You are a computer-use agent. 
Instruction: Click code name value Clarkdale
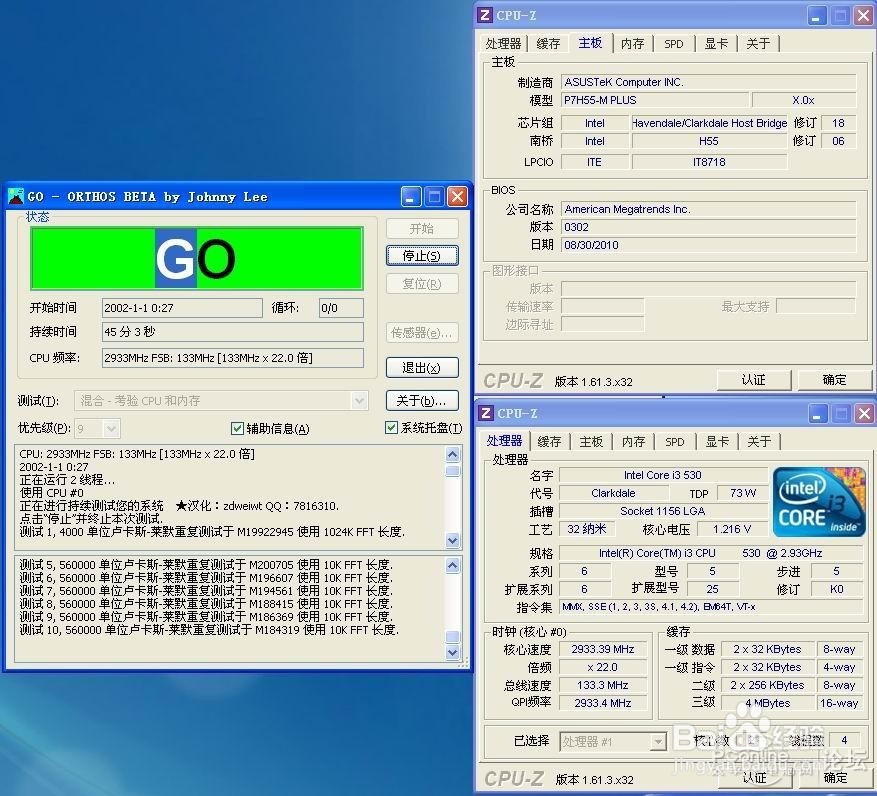[614, 493]
